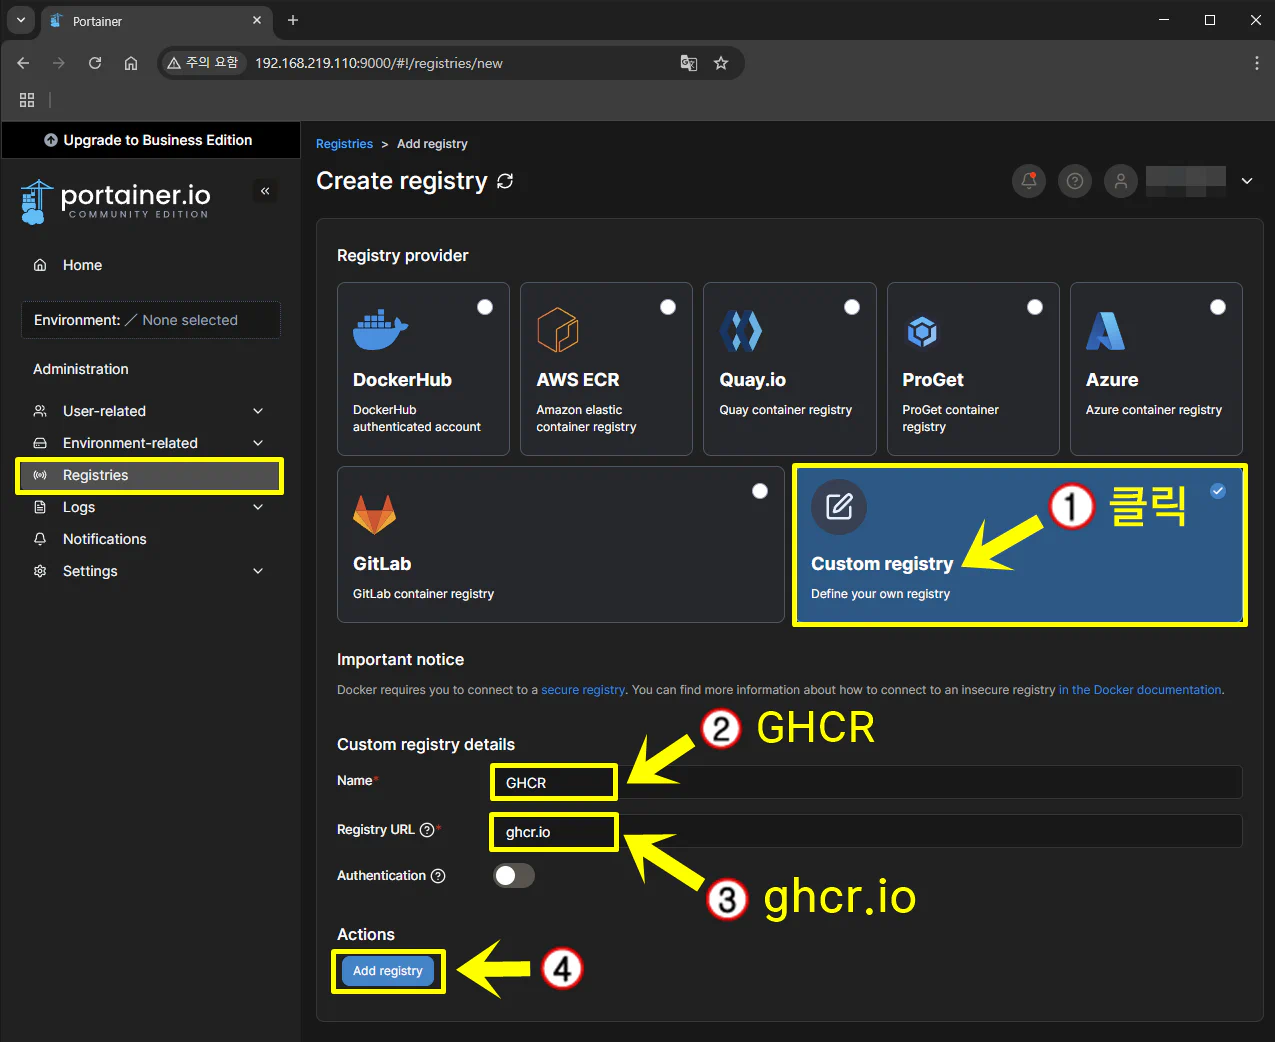Viewport: 1275px width, 1042px height.
Task: Open the secure registry link
Action: [583, 690]
